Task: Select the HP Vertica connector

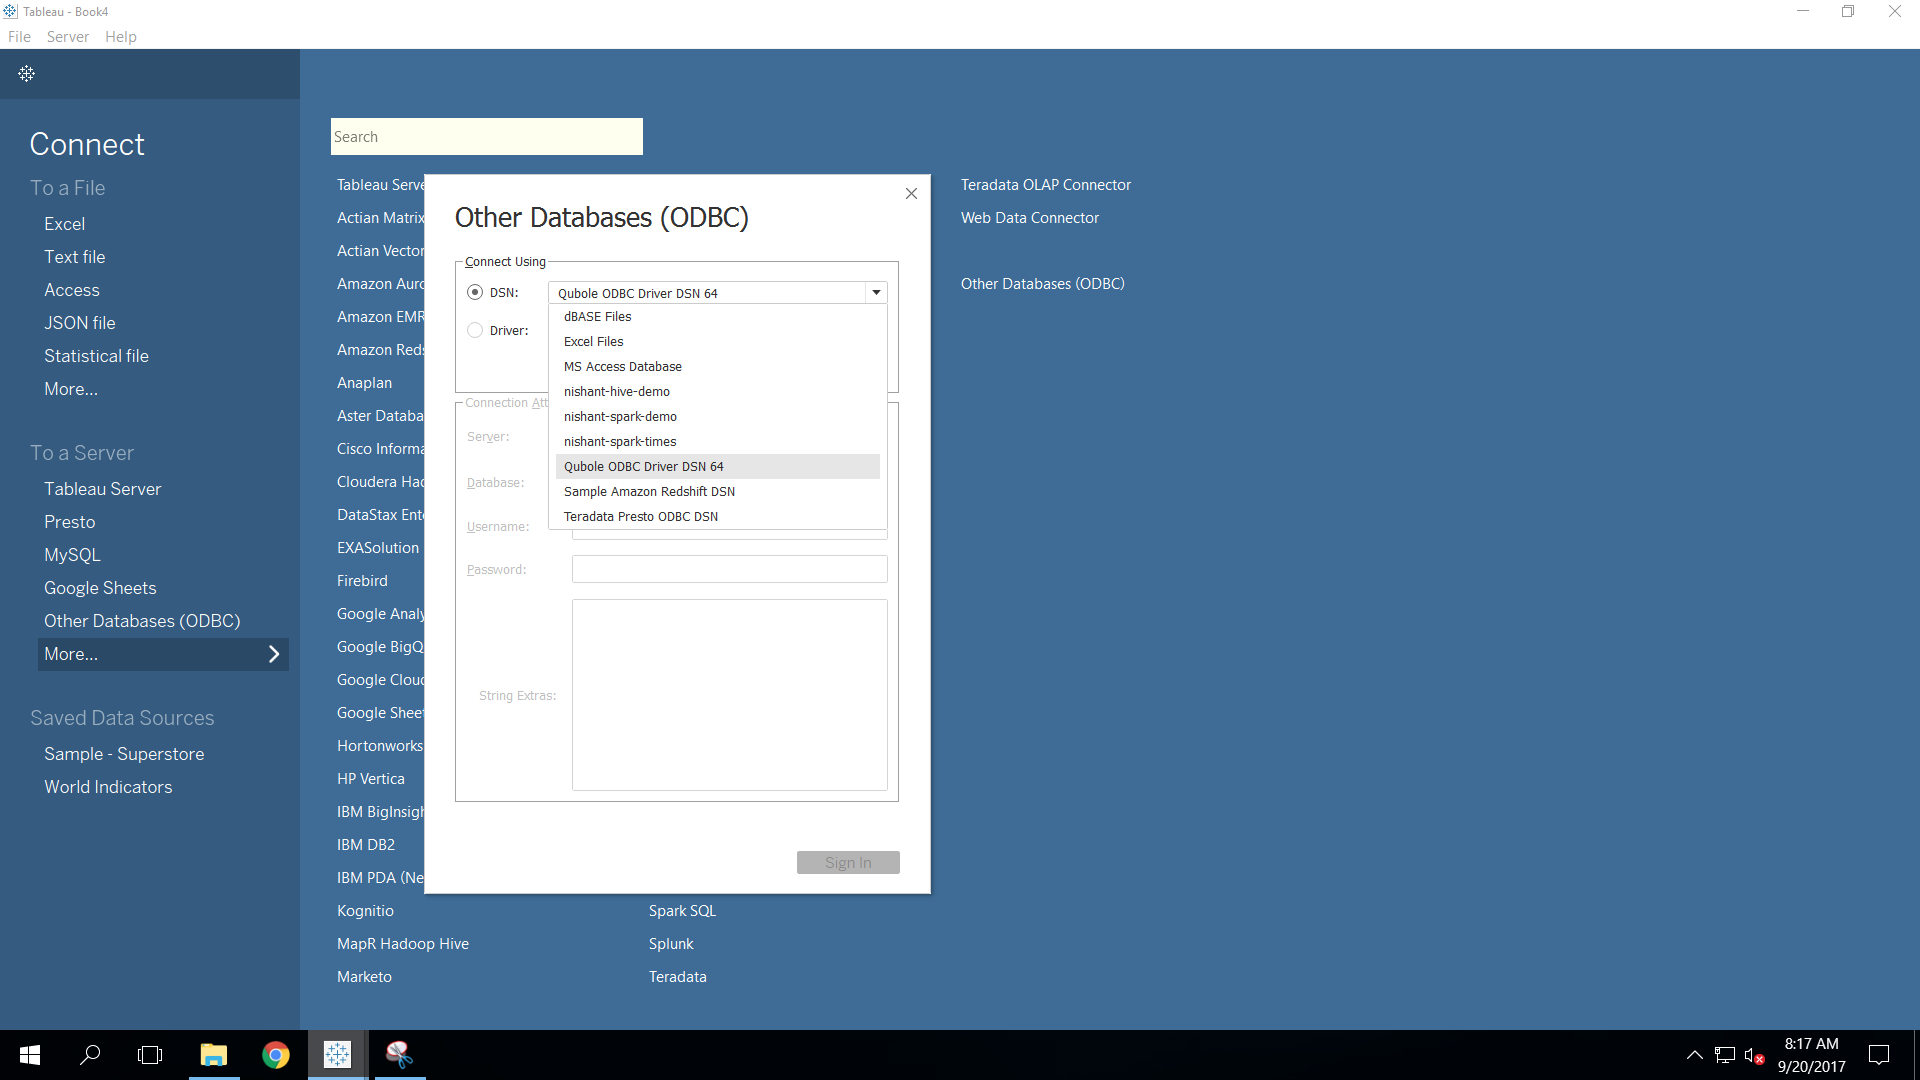Action: pyautogui.click(x=371, y=779)
